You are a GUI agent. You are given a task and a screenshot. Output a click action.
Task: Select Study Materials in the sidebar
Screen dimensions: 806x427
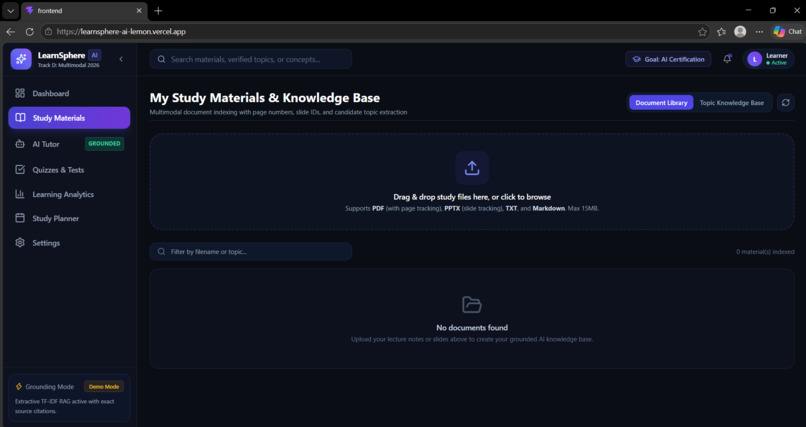(69, 118)
